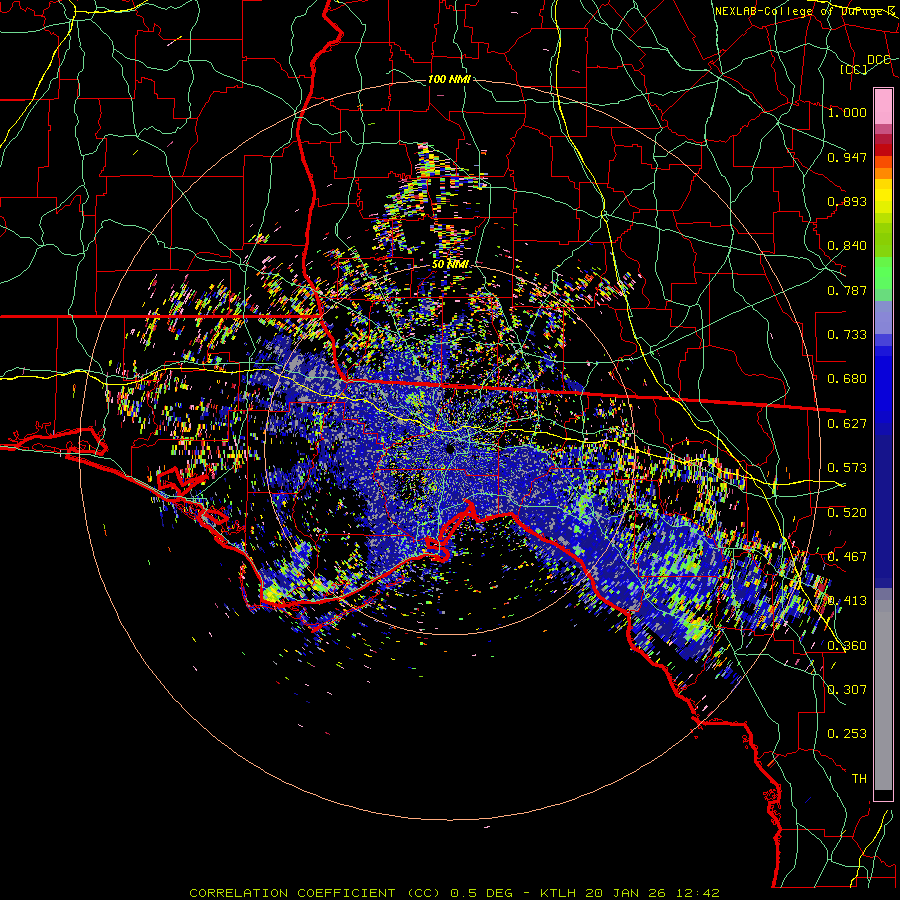The image size is (900, 900).
Task: Click the 0.413 value on the color scale
Action: [x=847, y=601]
